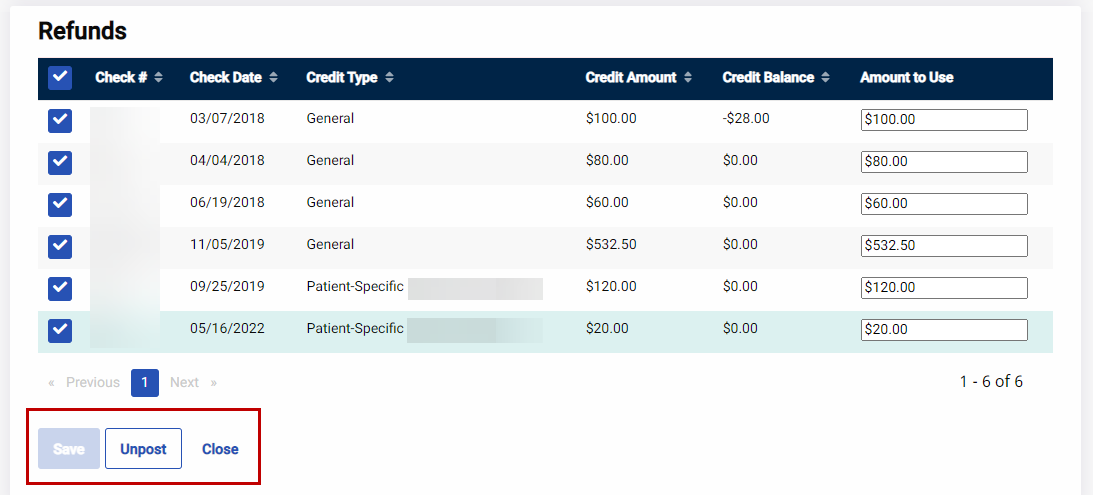Toggle the select-all header checkbox
The image size is (1093, 495).
[60, 78]
